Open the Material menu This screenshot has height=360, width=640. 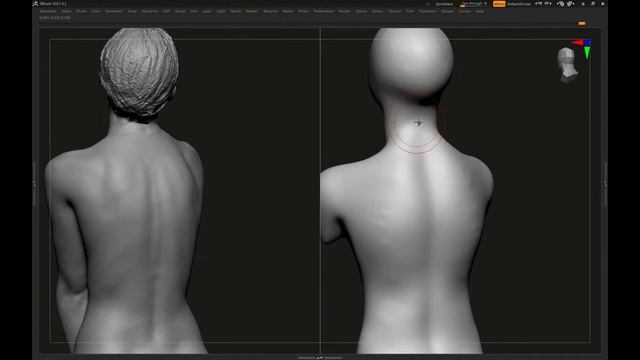270,11
